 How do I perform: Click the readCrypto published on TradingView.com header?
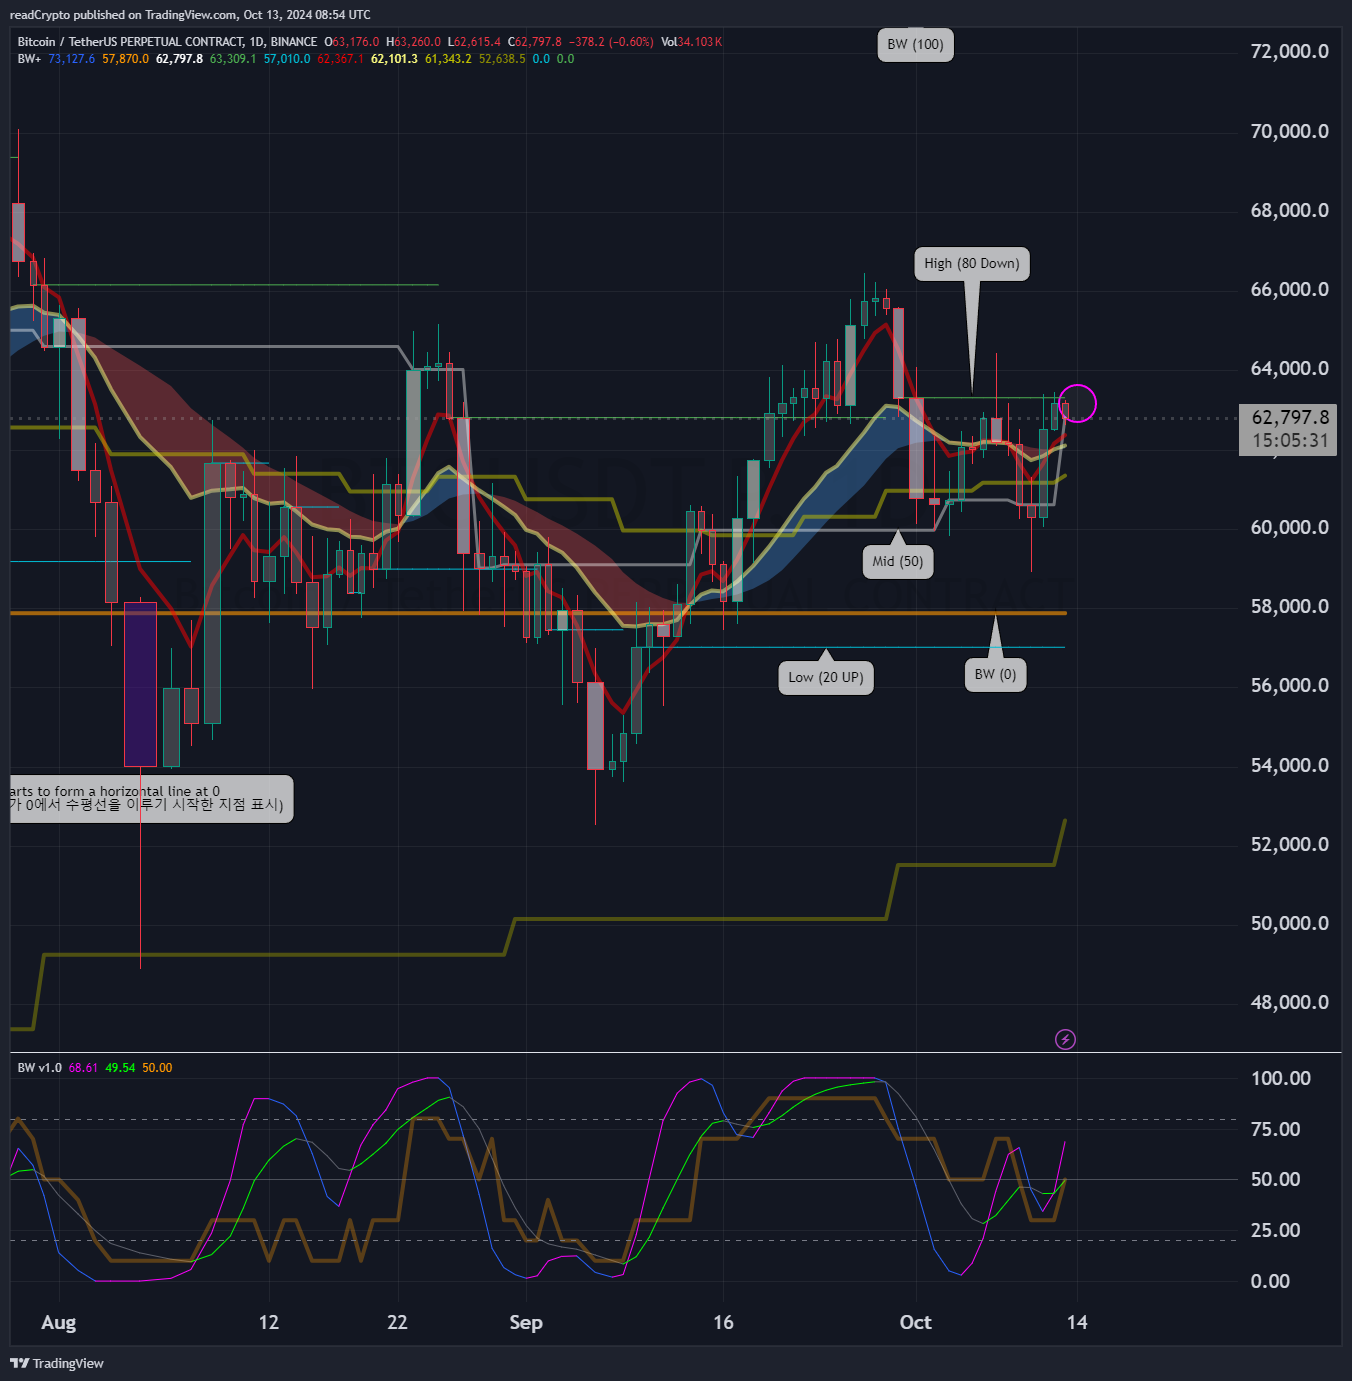click(x=190, y=15)
